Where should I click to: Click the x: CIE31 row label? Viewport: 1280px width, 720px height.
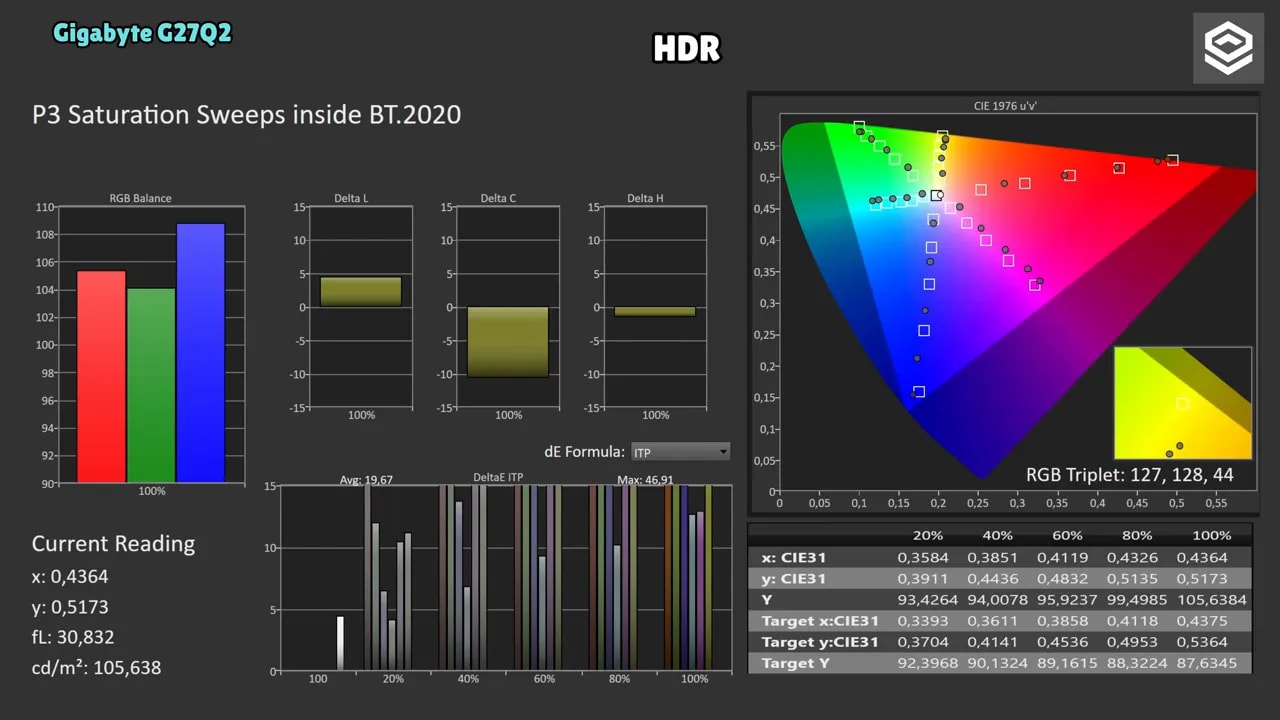pos(794,557)
